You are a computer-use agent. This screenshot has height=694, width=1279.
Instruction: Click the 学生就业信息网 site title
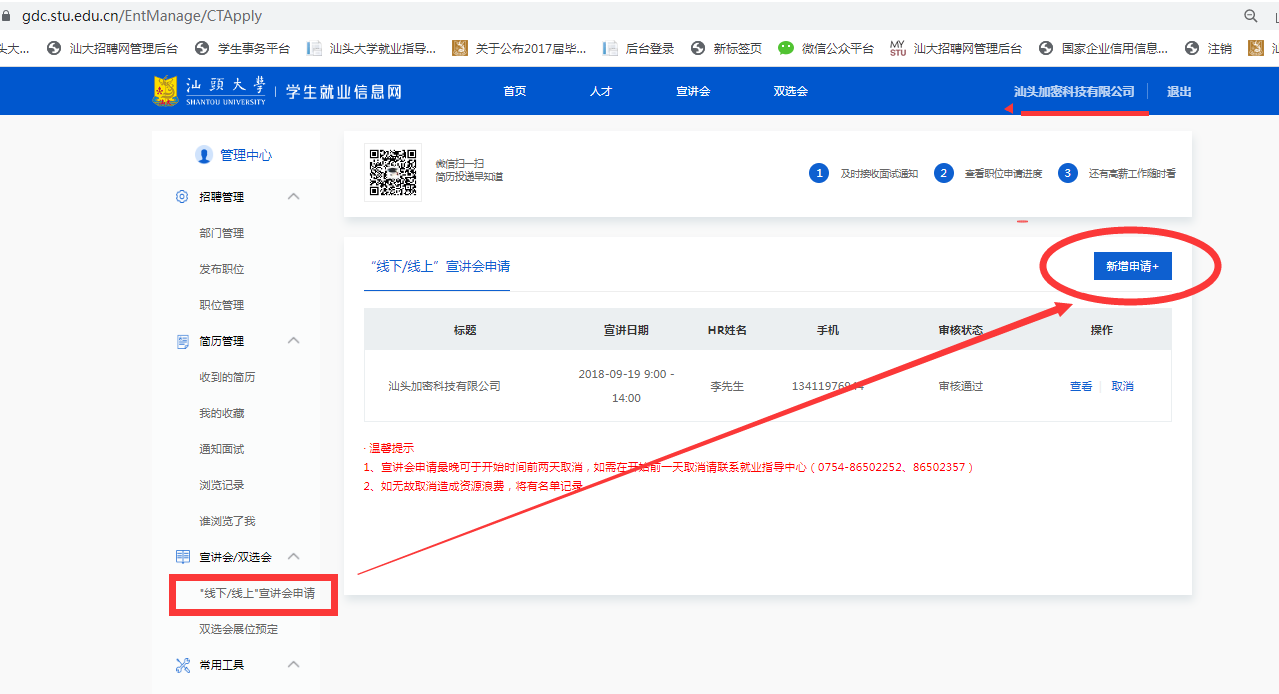[x=344, y=91]
